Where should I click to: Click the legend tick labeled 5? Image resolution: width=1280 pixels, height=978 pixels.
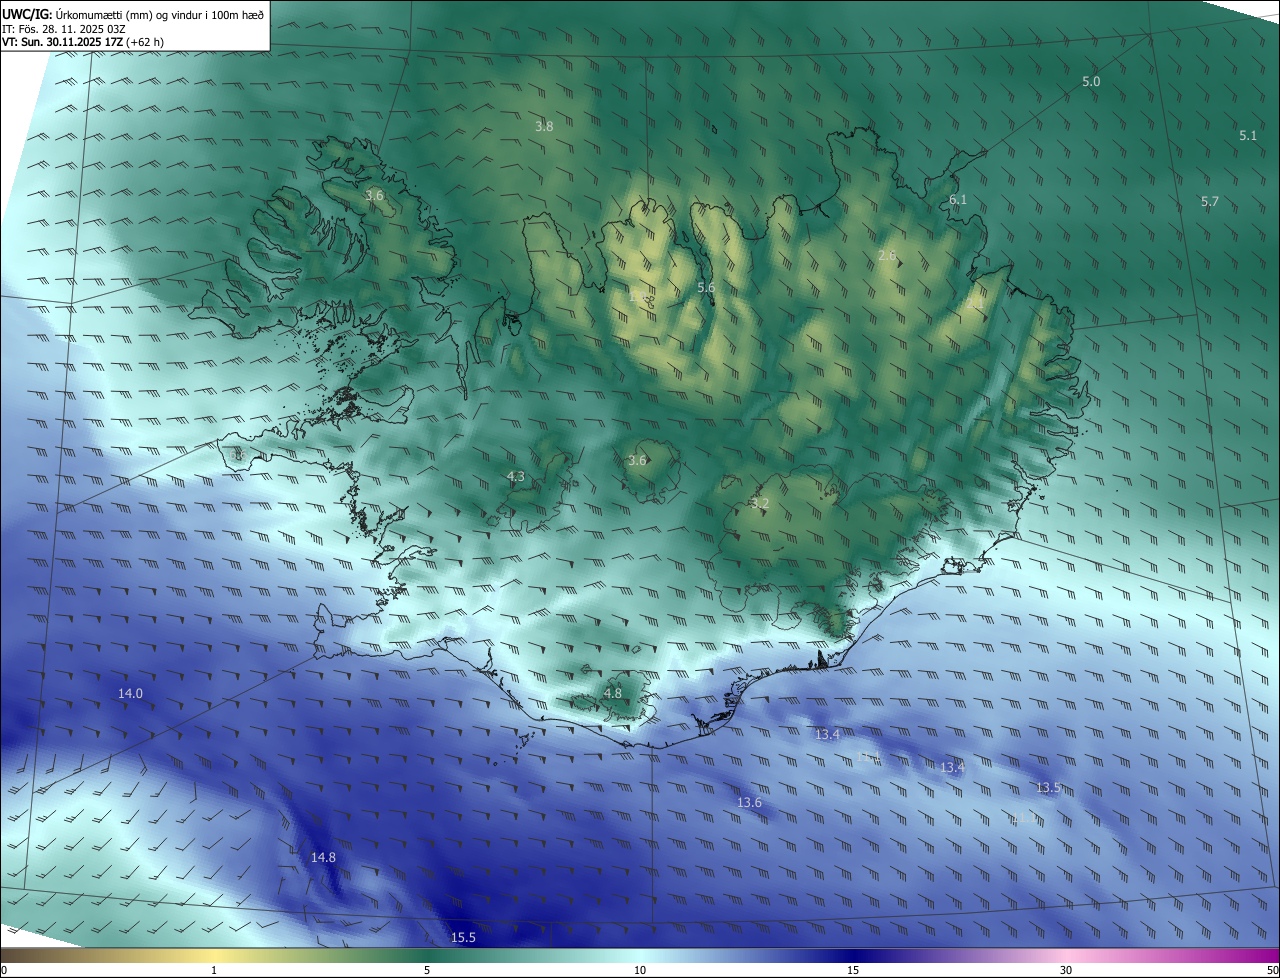pos(427,970)
